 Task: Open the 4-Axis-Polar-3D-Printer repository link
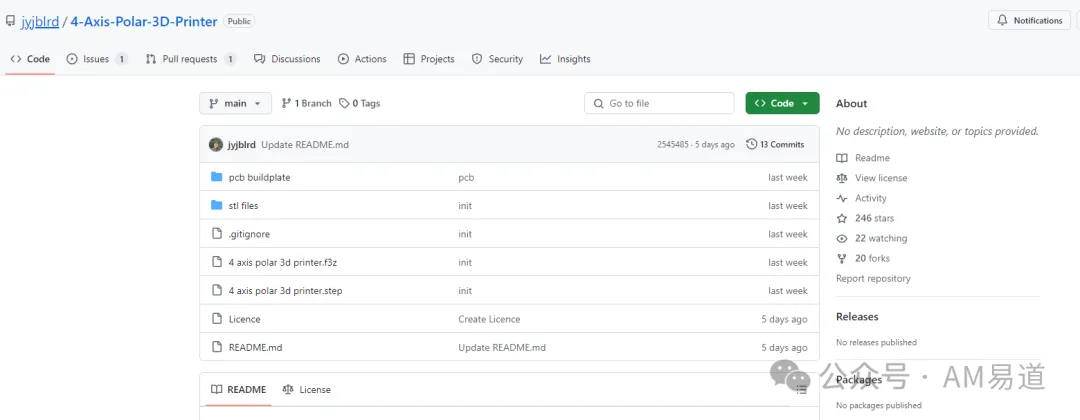pos(144,21)
